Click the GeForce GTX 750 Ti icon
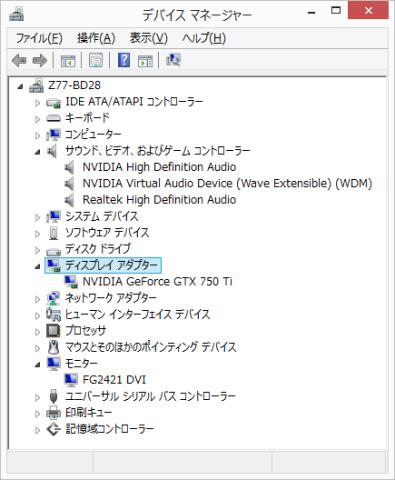 [x=71, y=282]
